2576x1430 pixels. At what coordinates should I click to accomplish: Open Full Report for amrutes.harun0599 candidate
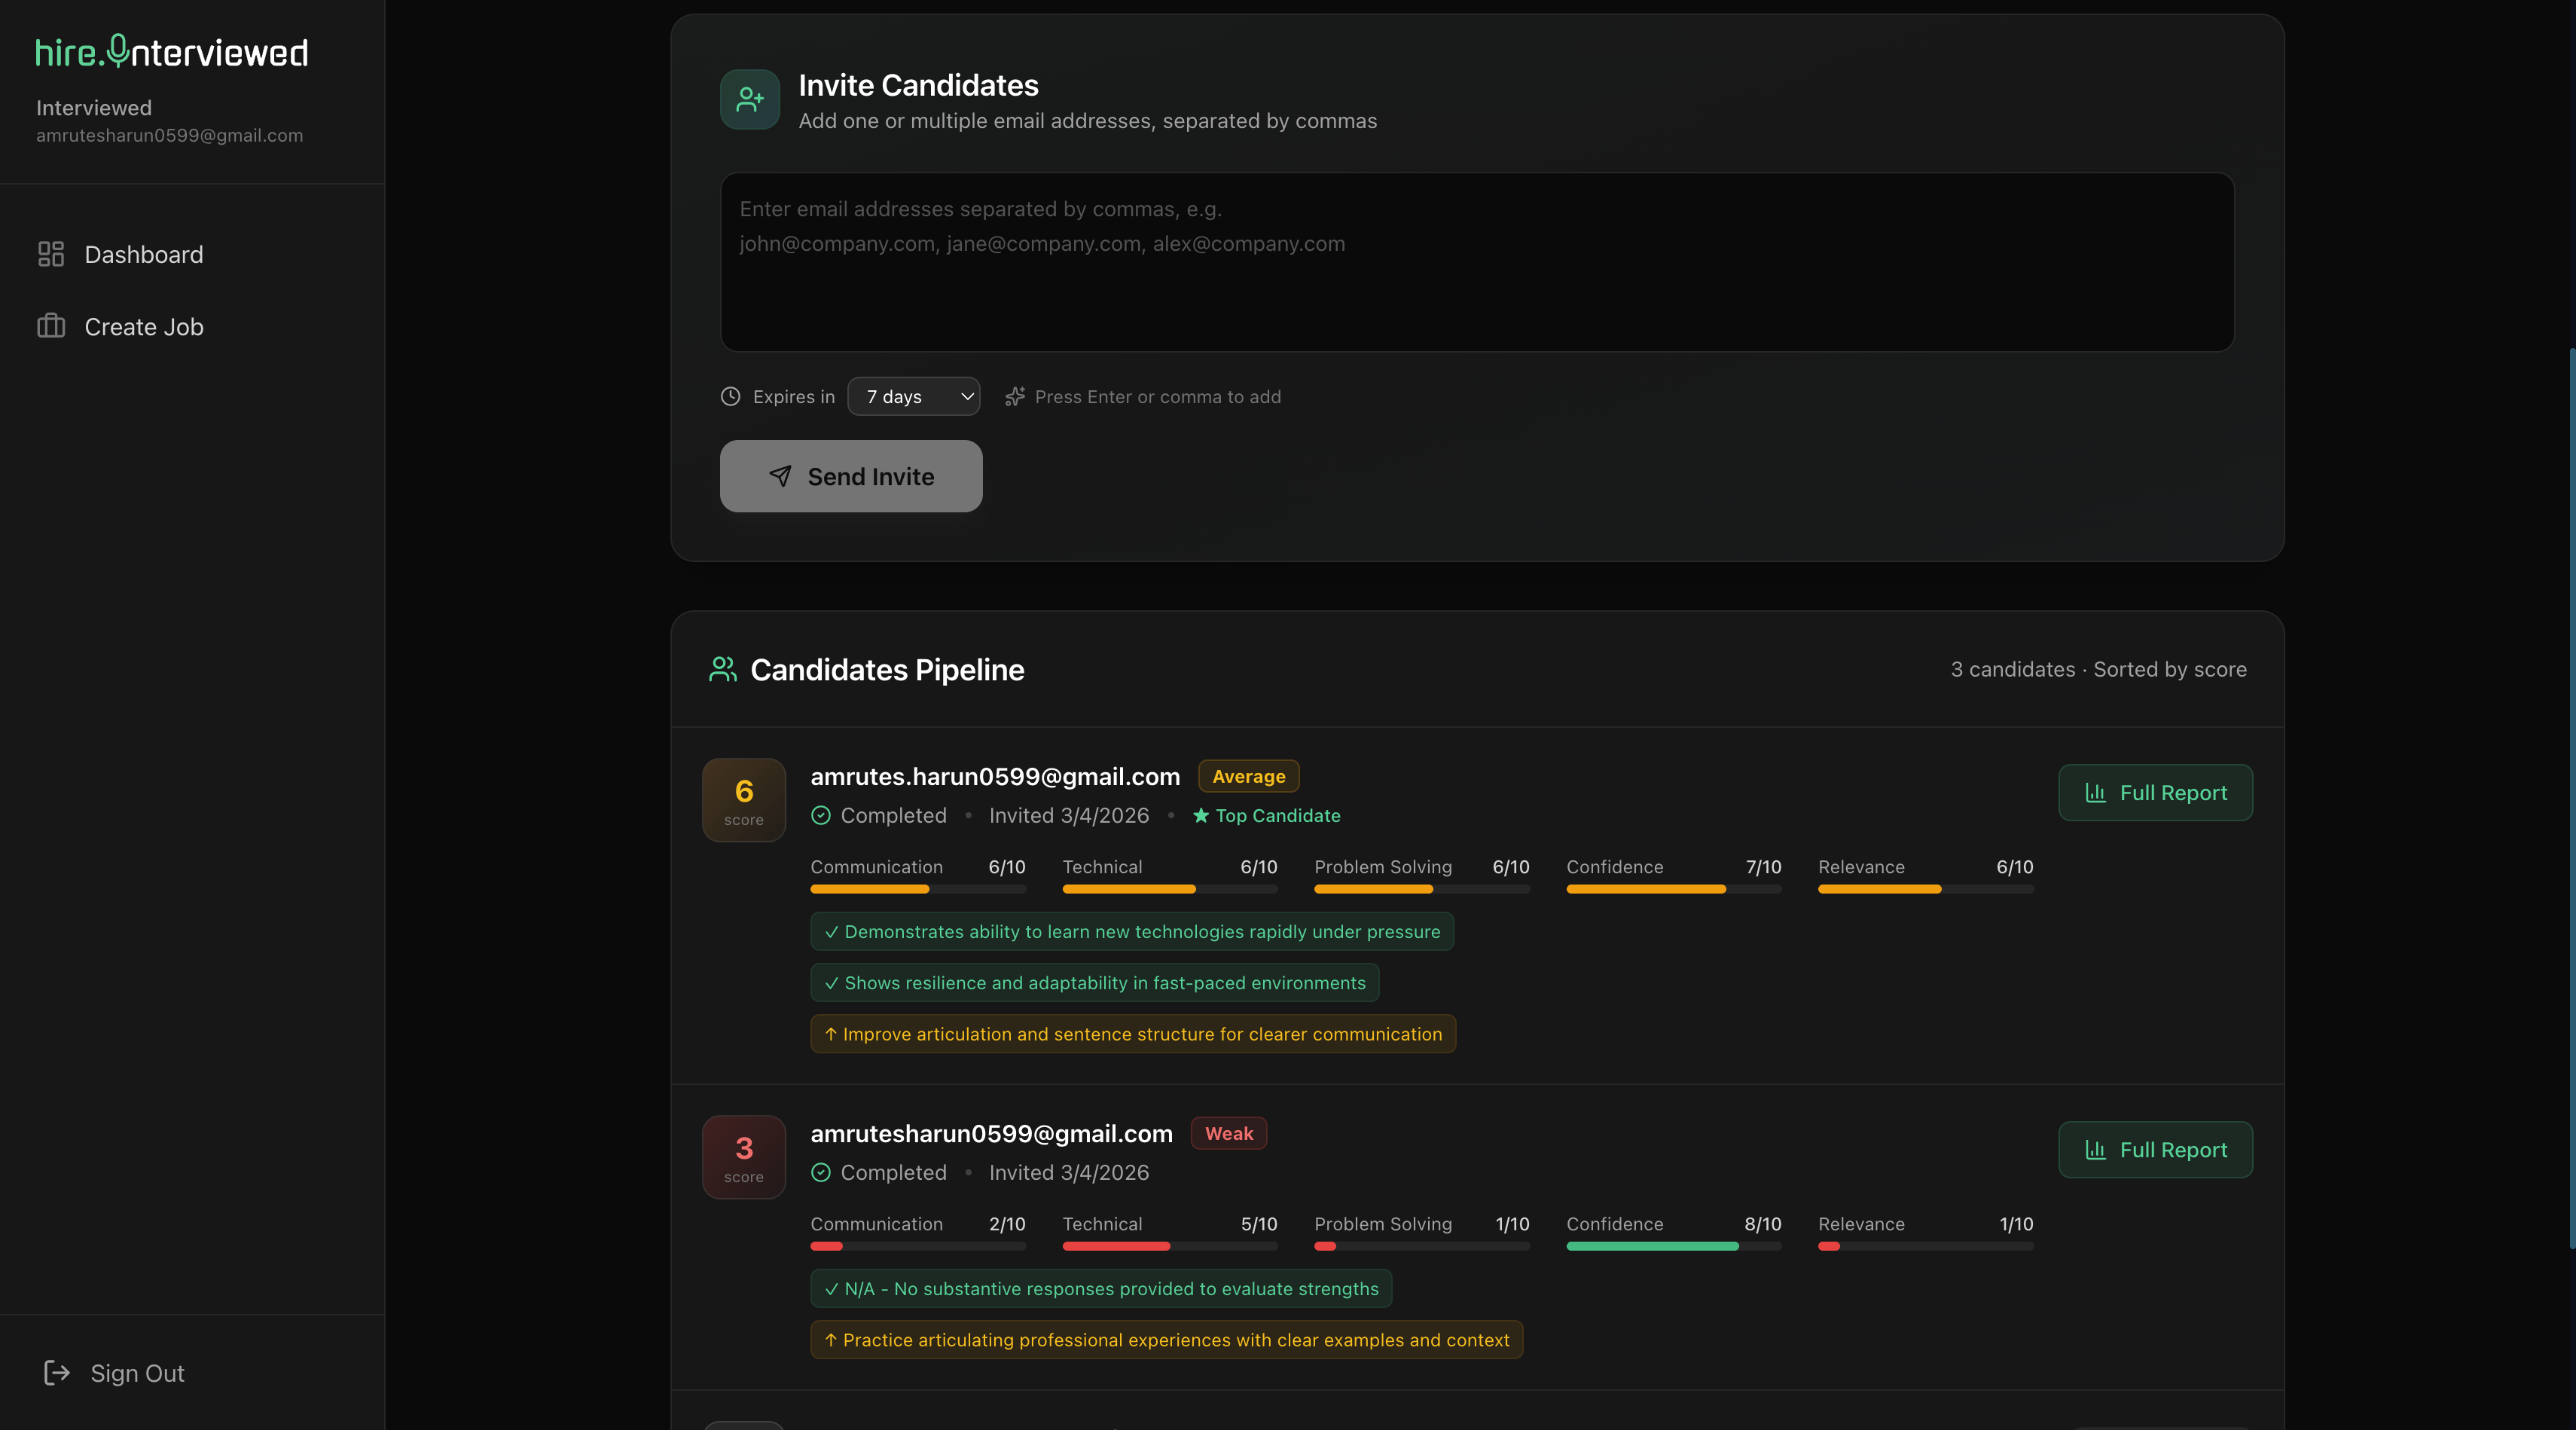(2155, 793)
